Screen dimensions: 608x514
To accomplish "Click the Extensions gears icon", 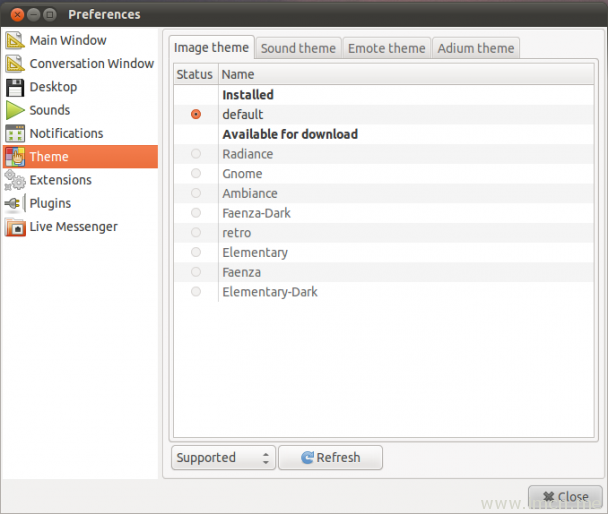I will [15, 180].
